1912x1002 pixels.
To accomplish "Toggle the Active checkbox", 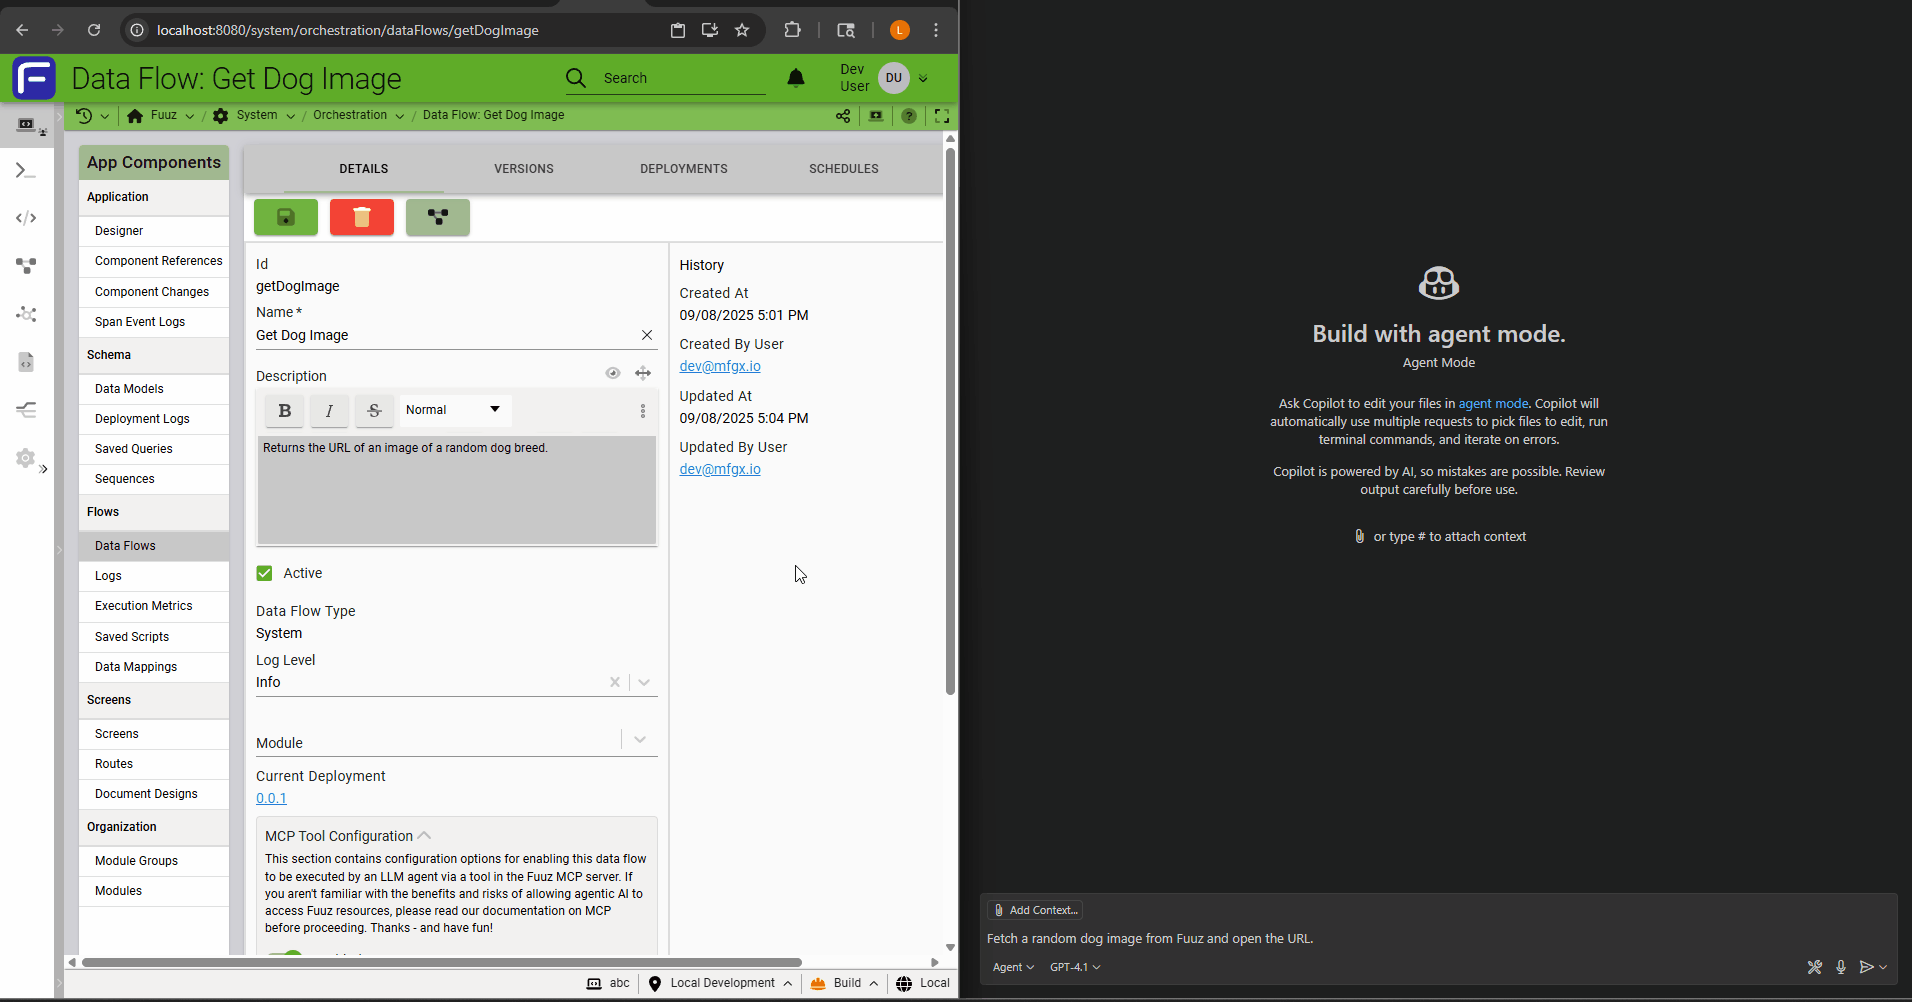I will (x=264, y=573).
